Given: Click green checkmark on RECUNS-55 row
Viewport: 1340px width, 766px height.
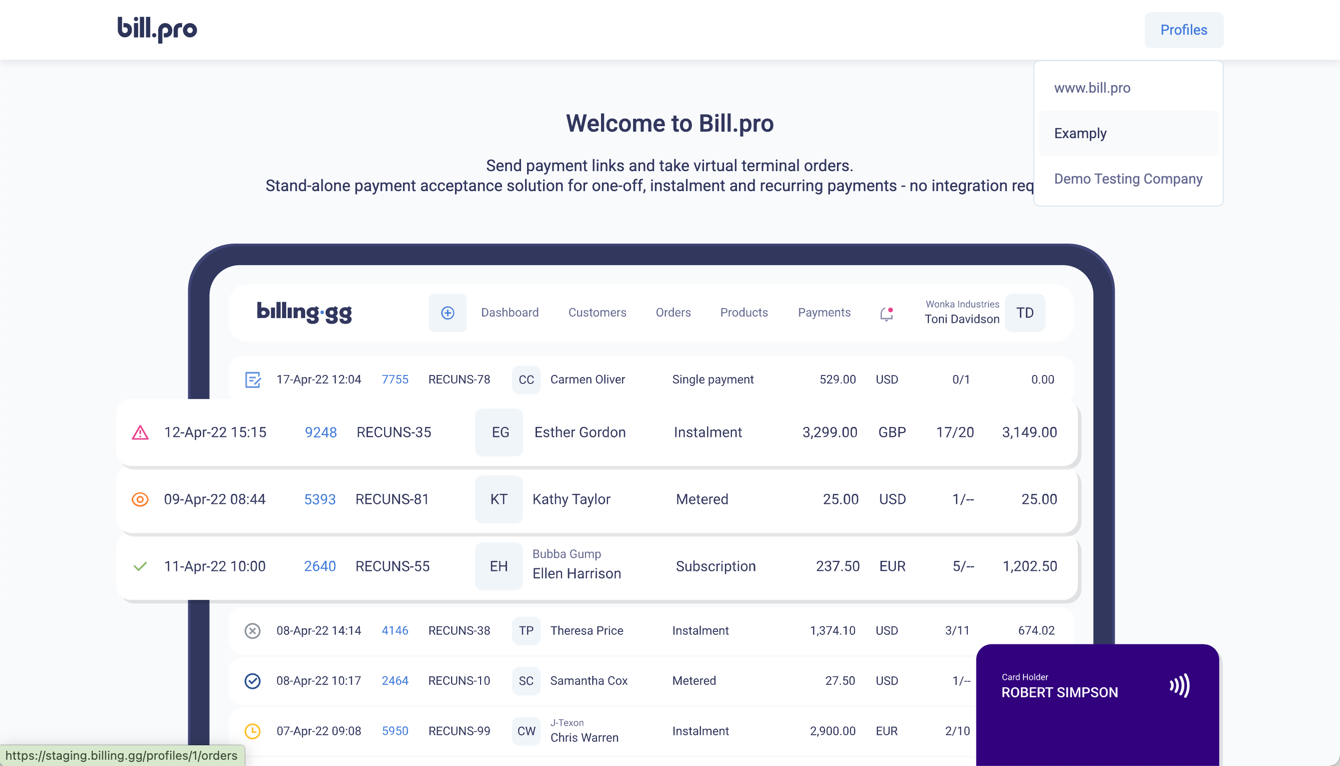Looking at the screenshot, I should click(x=140, y=566).
